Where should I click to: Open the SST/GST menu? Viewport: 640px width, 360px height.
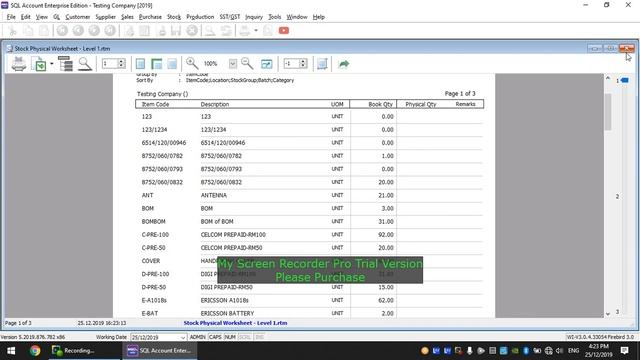[x=230, y=17]
